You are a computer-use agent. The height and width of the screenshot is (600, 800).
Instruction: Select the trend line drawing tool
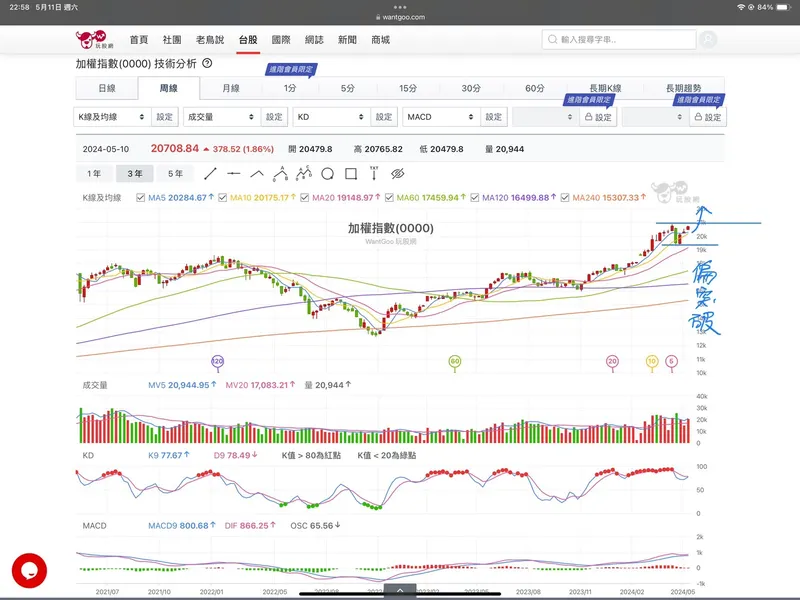tap(211, 174)
